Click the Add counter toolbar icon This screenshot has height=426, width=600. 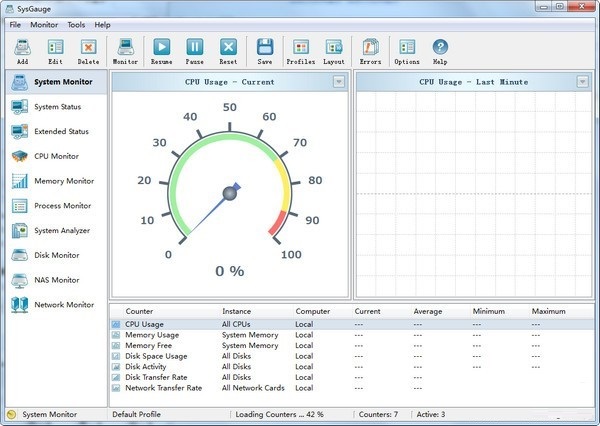pos(22,47)
